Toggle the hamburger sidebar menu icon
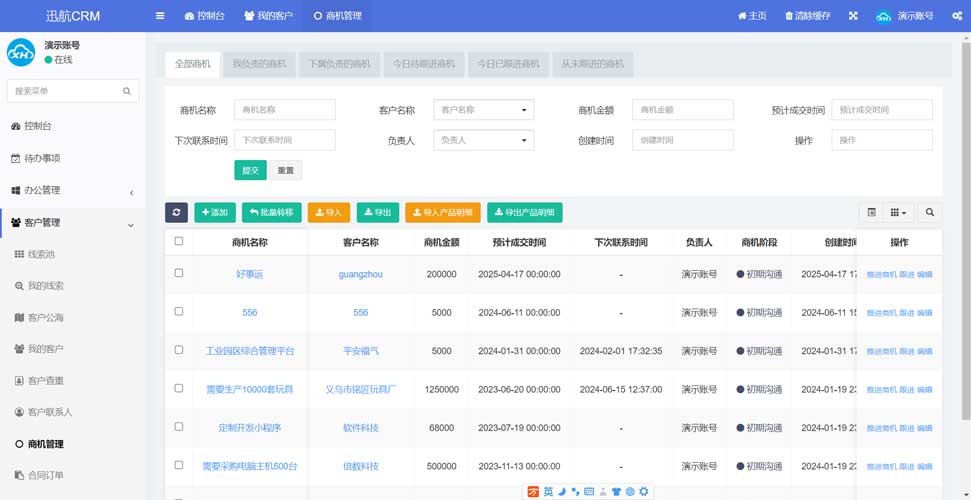 pyautogui.click(x=160, y=16)
